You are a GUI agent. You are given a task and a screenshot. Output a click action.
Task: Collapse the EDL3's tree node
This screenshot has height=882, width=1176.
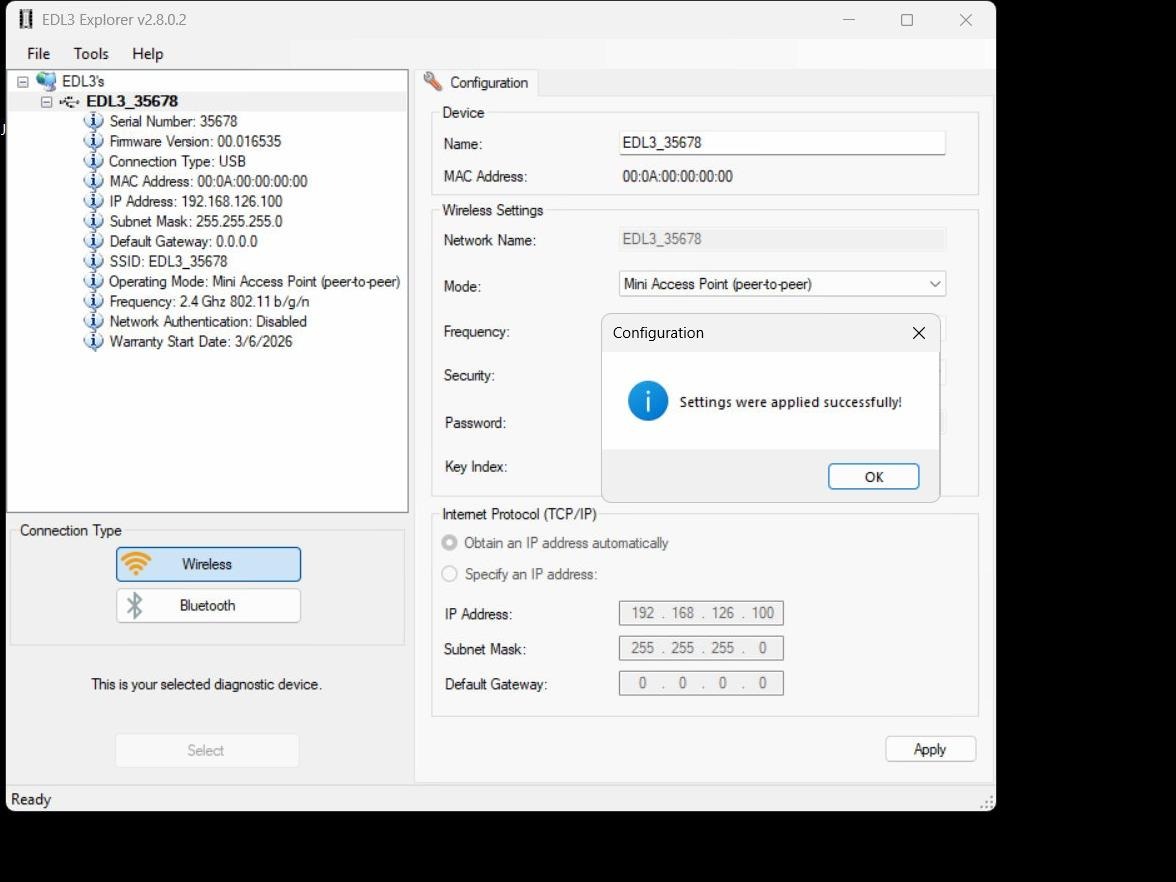click(x=22, y=80)
